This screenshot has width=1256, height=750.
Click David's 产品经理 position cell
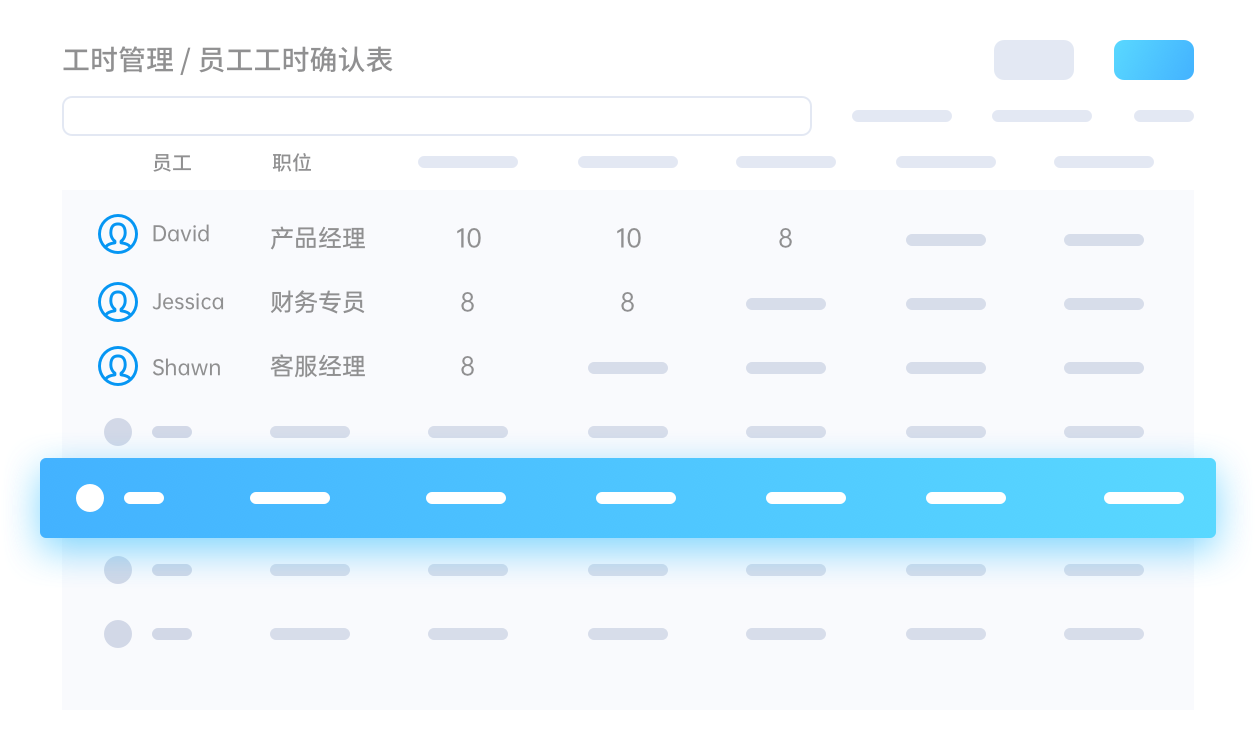318,238
